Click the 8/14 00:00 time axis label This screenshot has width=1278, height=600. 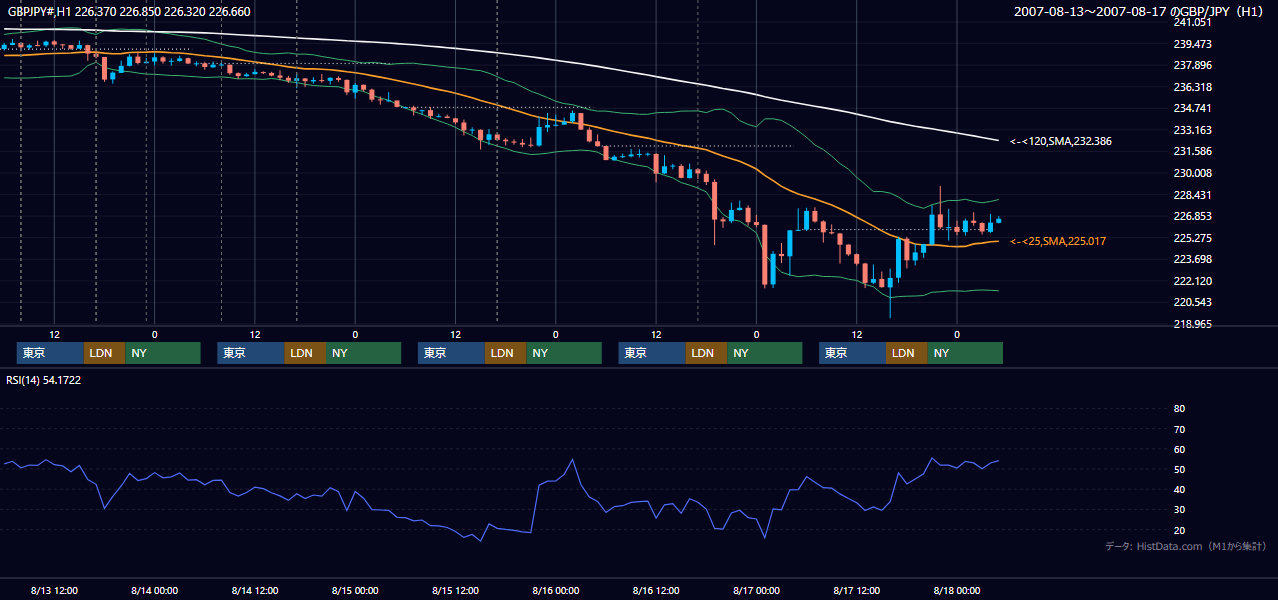pos(155,590)
